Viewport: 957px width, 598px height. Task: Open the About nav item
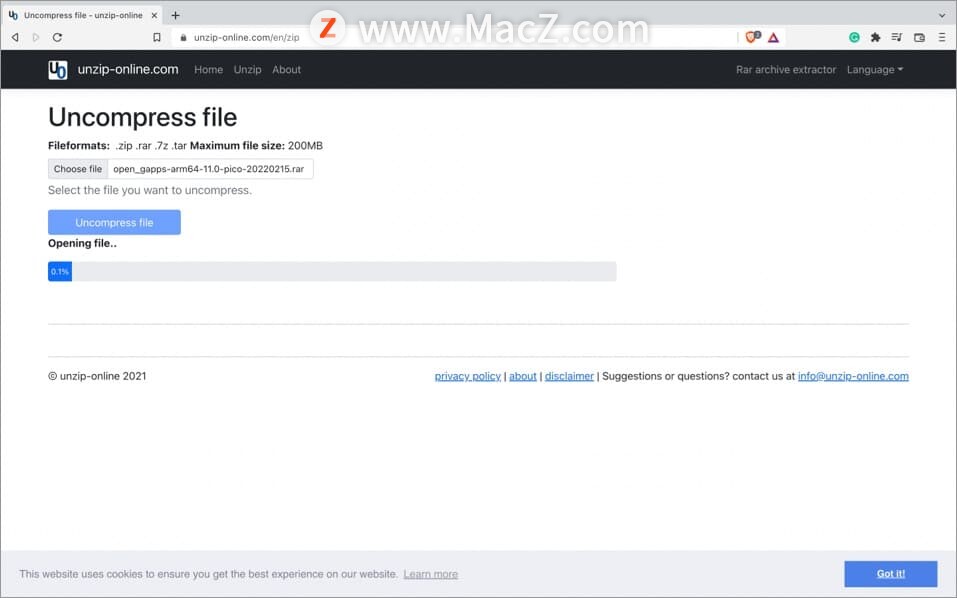286,70
